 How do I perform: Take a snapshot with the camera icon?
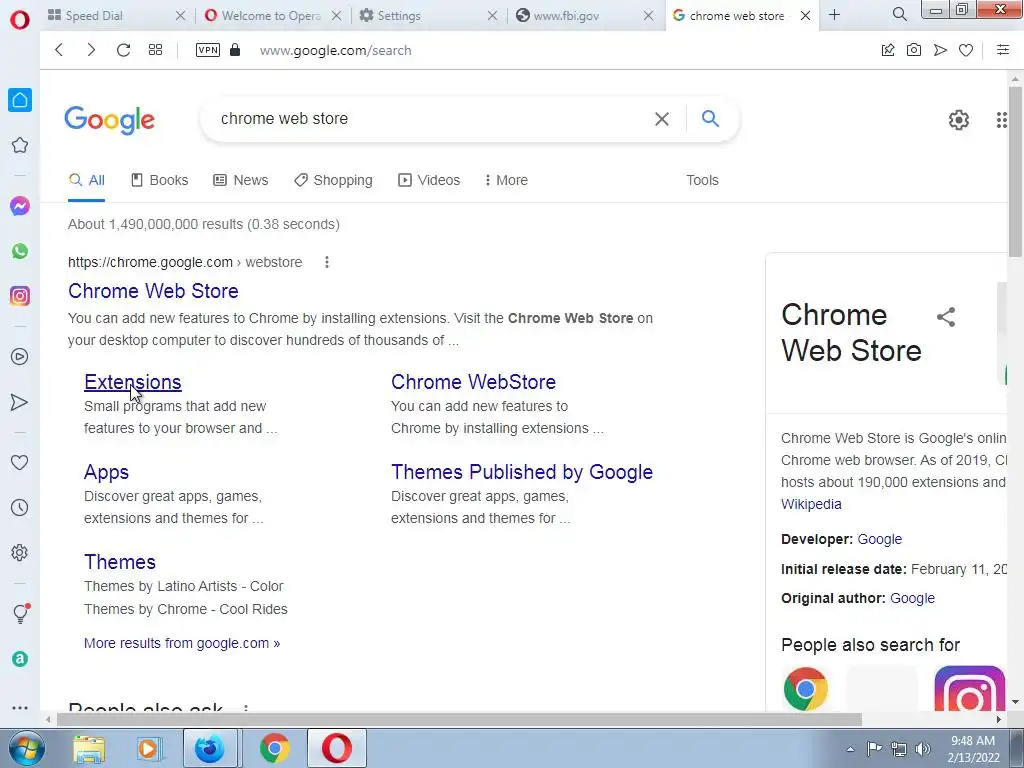[x=914, y=50]
